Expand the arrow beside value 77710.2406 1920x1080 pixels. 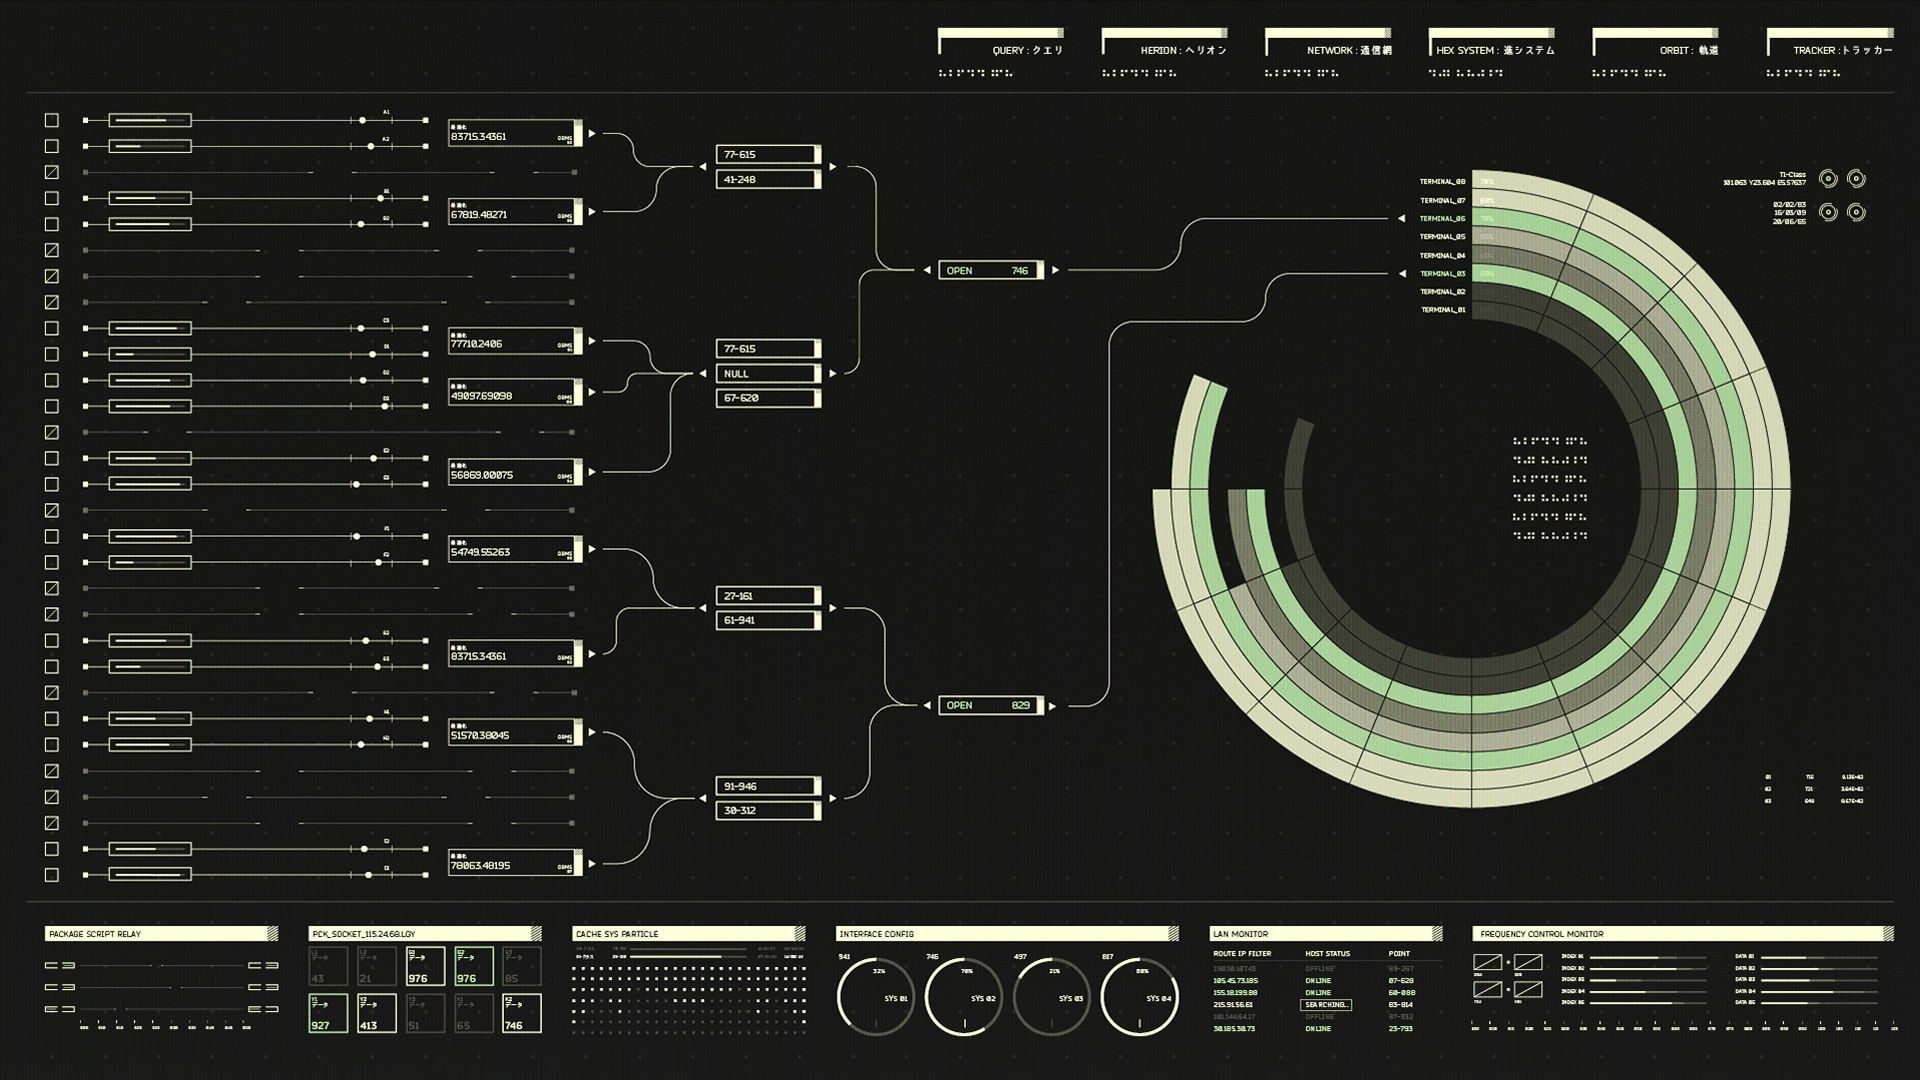(592, 341)
